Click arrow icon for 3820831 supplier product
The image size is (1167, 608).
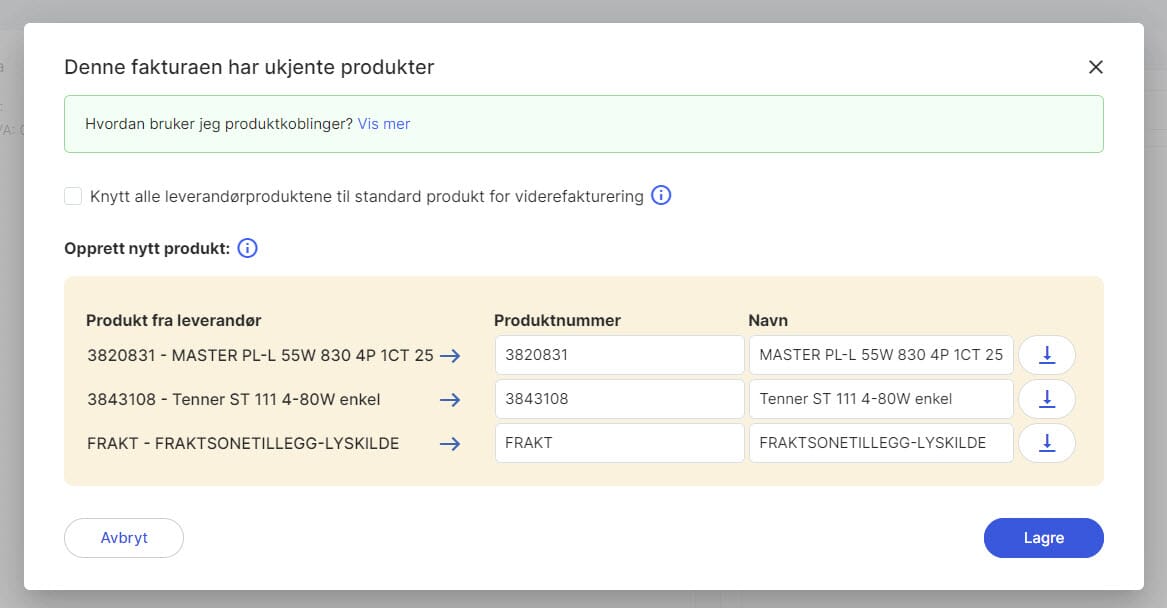pyautogui.click(x=450, y=355)
